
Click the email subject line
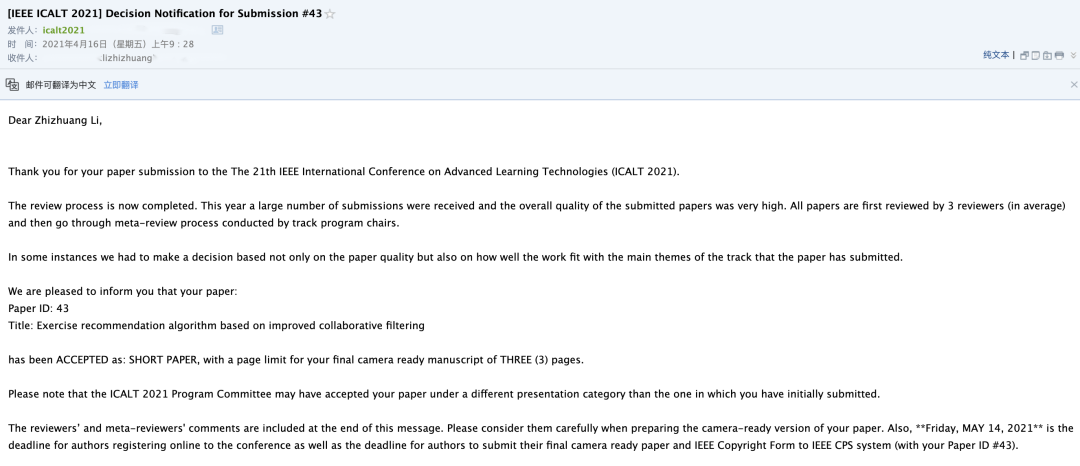click(x=165, y=14)
